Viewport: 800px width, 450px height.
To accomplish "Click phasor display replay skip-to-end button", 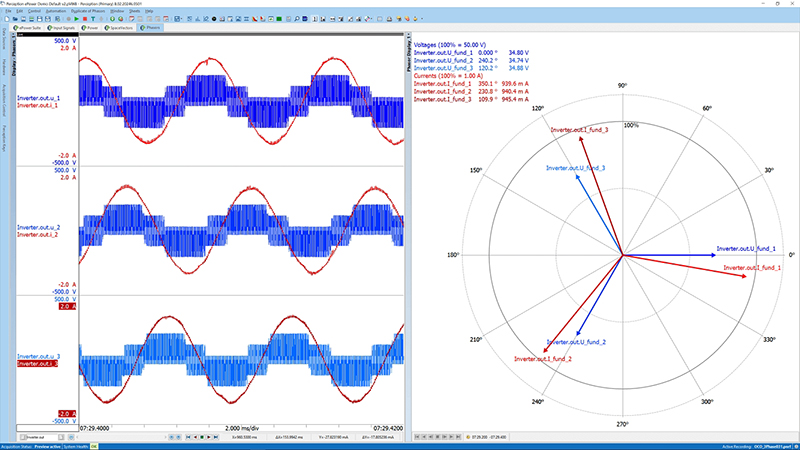I will pos(458,437).
